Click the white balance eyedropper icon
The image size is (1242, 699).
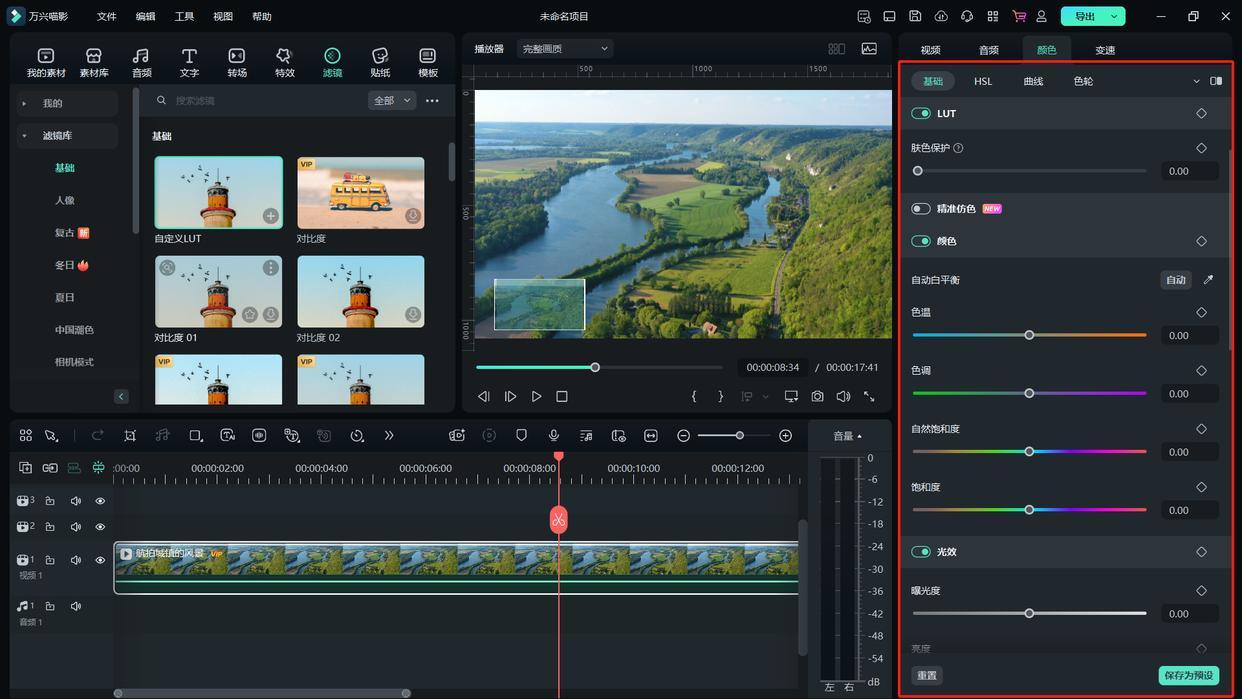(x=1208, y=280)
